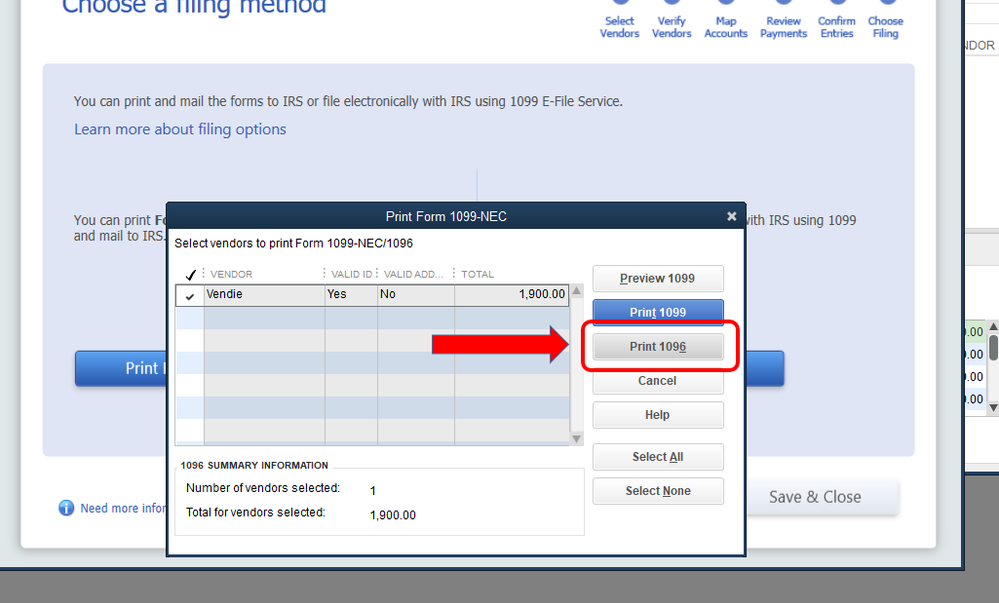Click Select All vendors button
Viewport: 999px width, 603px height.
coord(658,457)
